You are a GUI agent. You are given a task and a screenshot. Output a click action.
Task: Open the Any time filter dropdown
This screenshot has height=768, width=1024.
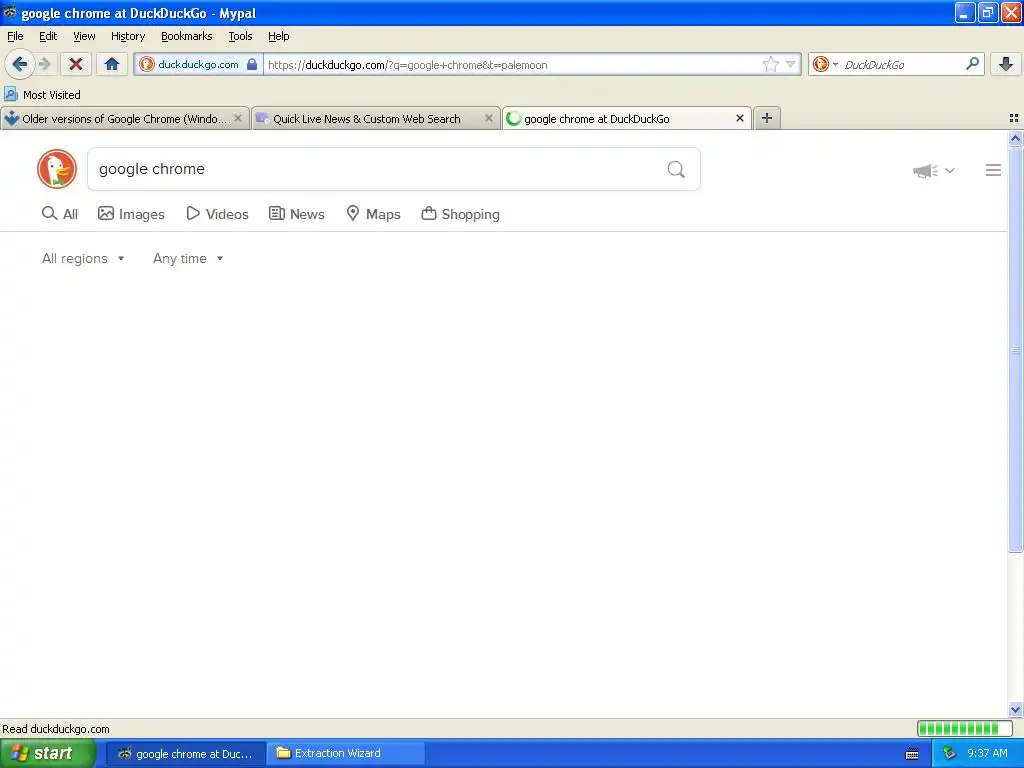tap(188, 259)
